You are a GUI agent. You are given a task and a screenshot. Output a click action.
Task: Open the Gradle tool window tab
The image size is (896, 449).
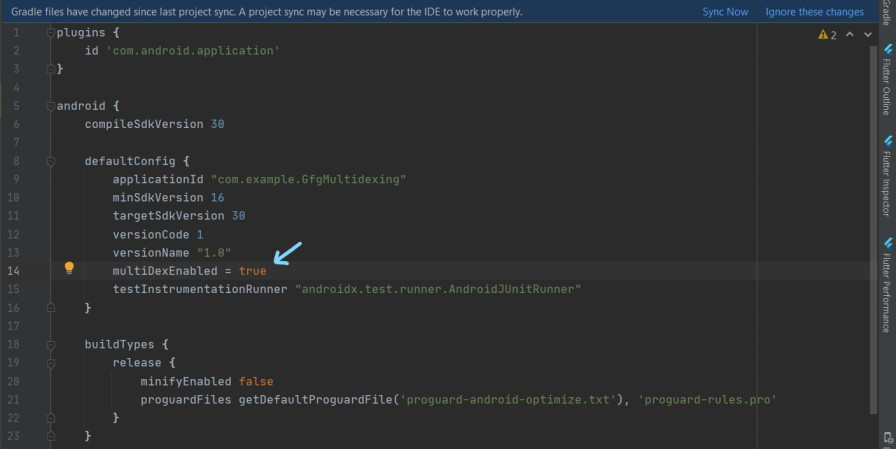[887, 12]
